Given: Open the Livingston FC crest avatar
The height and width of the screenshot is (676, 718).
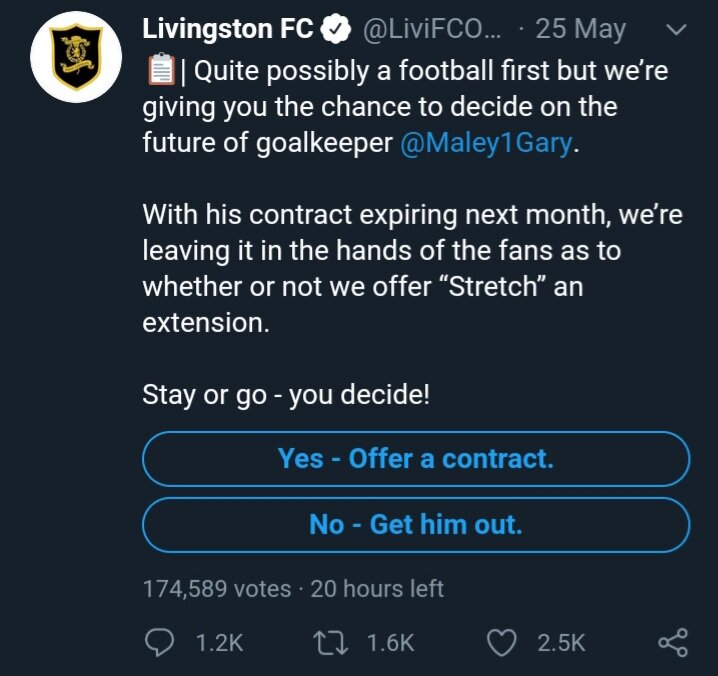Looking at the screenshot, I should click(76, 57).
